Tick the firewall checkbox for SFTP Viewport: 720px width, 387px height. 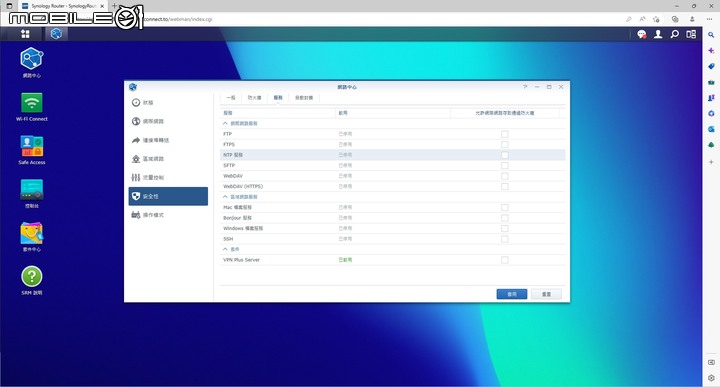pyautogui.click(x=505, y=165)
